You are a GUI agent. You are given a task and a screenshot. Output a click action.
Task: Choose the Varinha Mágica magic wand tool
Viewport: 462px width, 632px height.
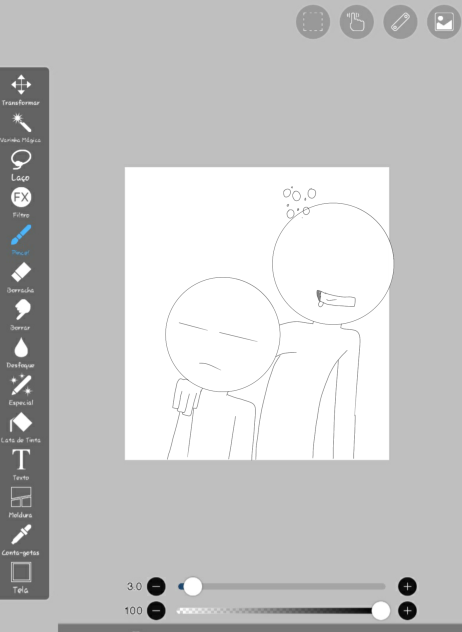coord(21,128)
